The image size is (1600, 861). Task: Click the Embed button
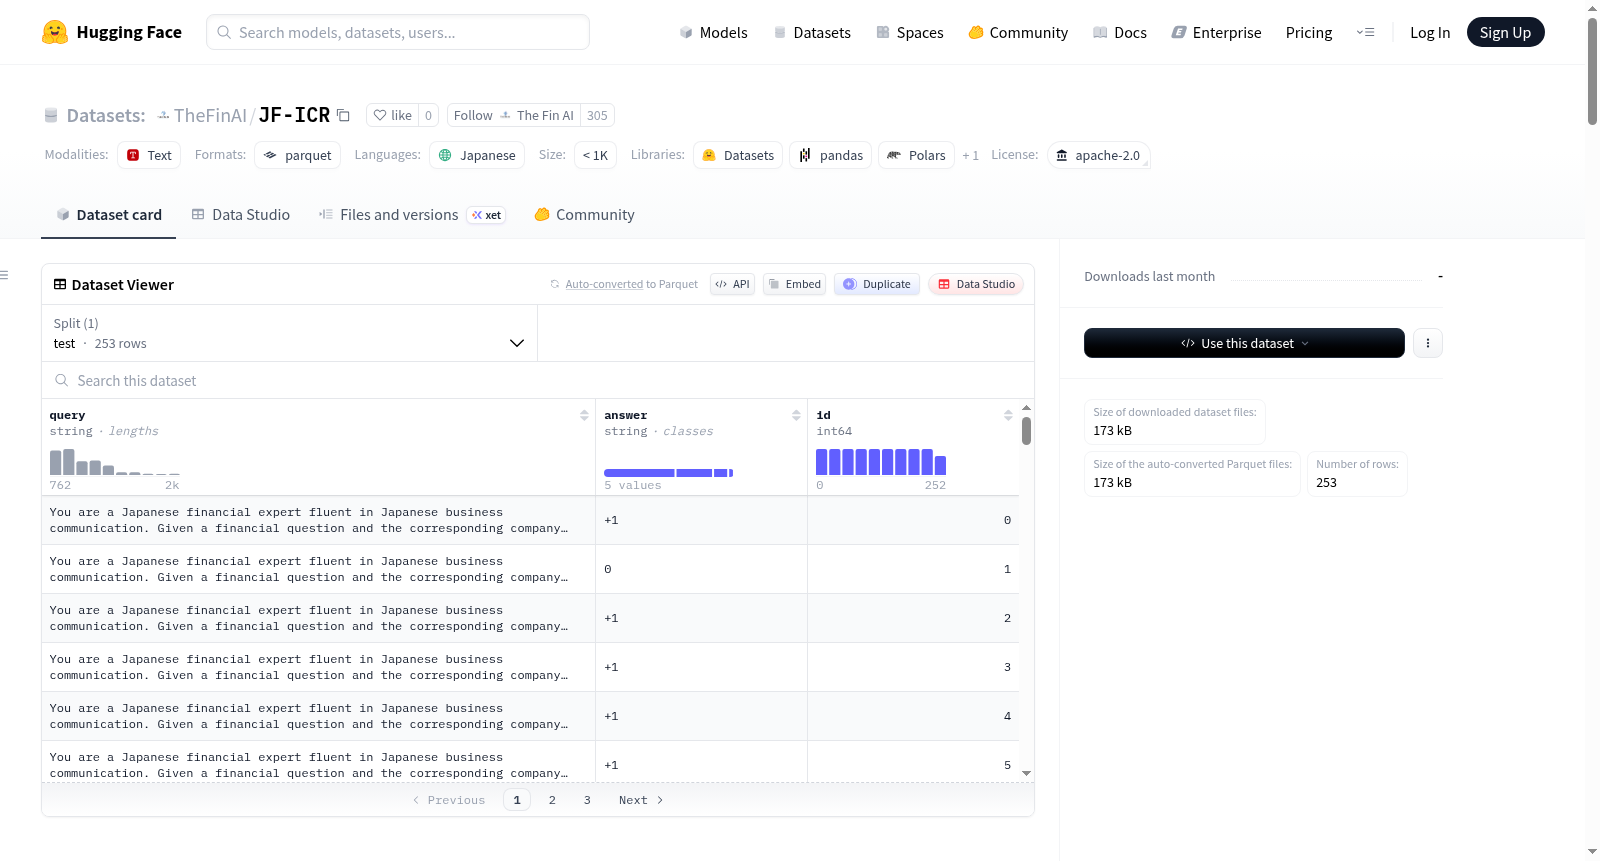[x=794, y=284]
